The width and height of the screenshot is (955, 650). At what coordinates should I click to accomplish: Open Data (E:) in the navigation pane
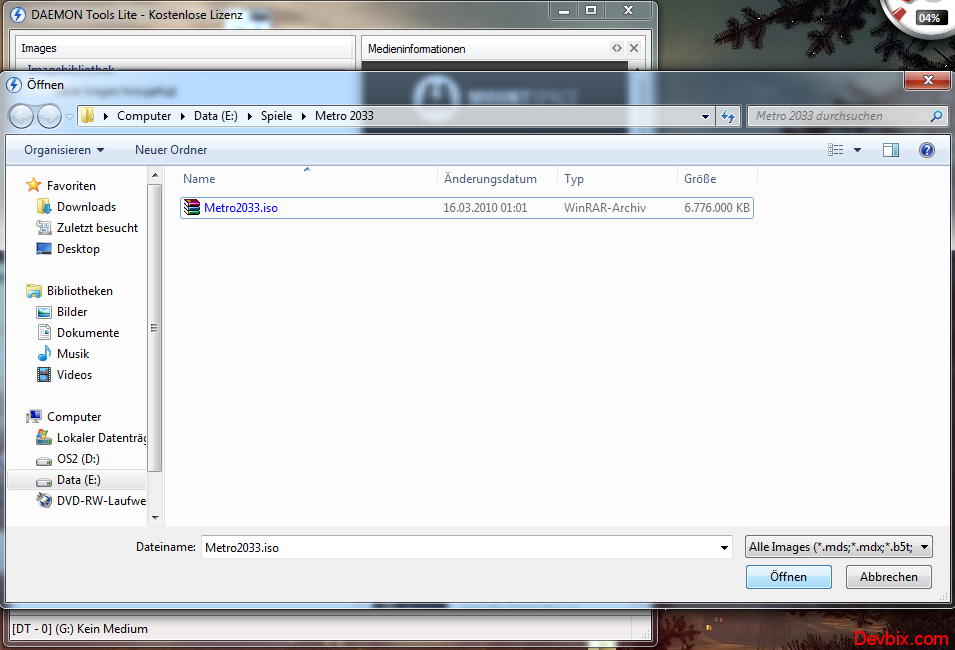(x=79, y=480)
